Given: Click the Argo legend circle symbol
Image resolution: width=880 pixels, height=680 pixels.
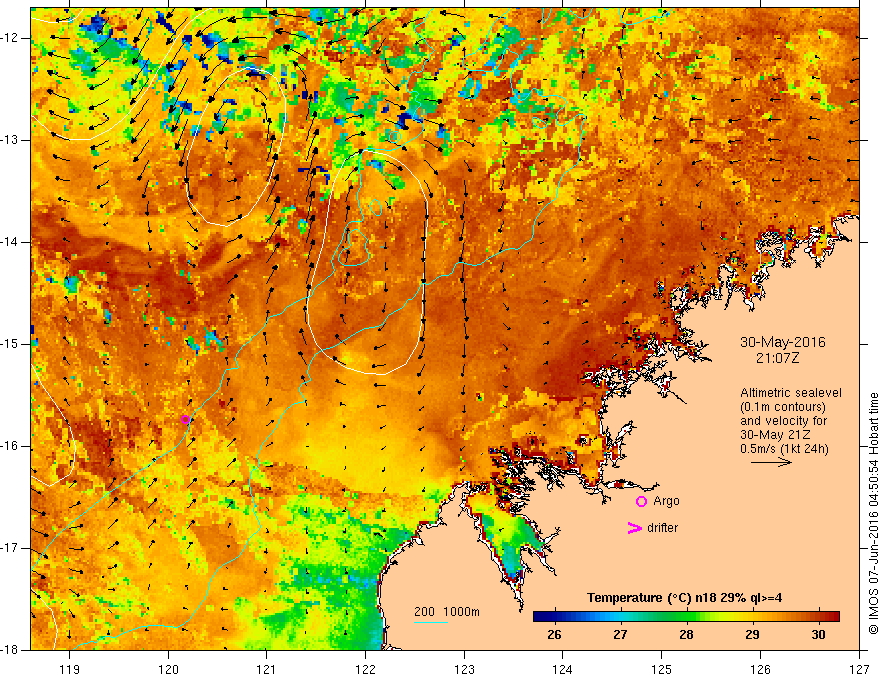Looking at the screenshot, I should coord(641,502).
